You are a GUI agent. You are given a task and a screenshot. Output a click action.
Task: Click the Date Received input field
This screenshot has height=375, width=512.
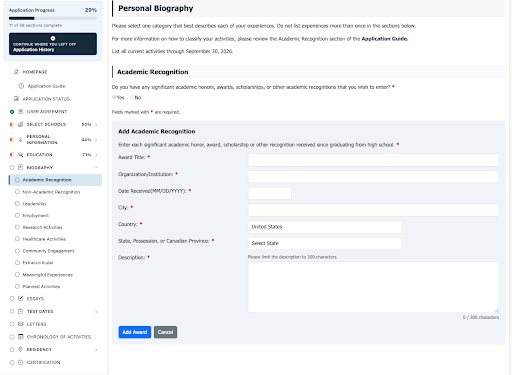click(270, 193)
